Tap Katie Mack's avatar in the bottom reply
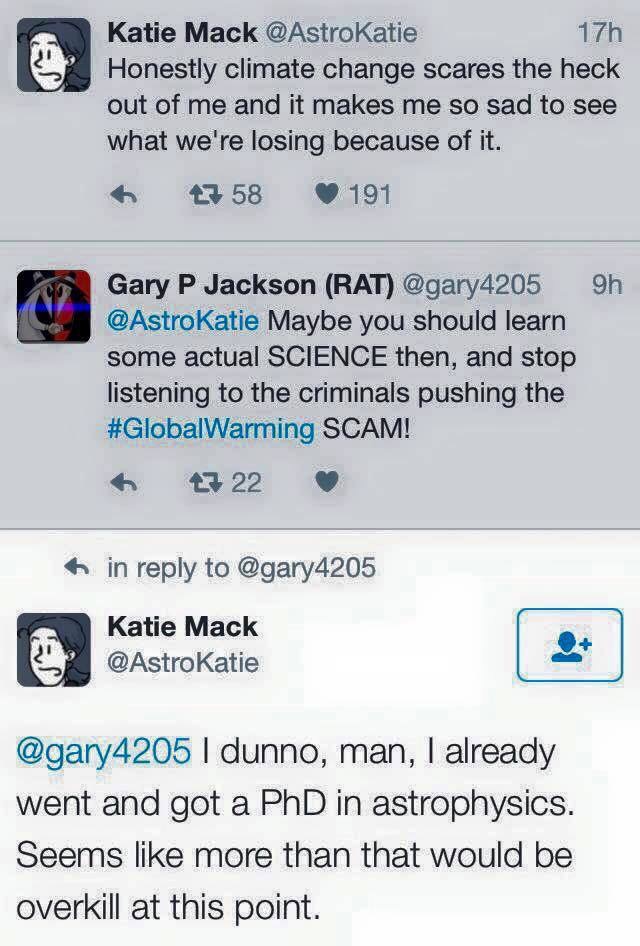The width and height of the screenshot is (640, 946). [54, 649]
